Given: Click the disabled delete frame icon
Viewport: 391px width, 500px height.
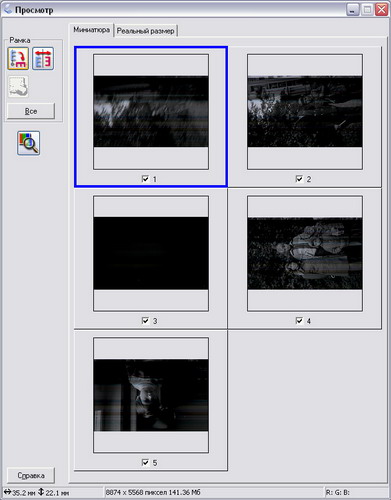Looking at the screenshot, I should (18, 86).
